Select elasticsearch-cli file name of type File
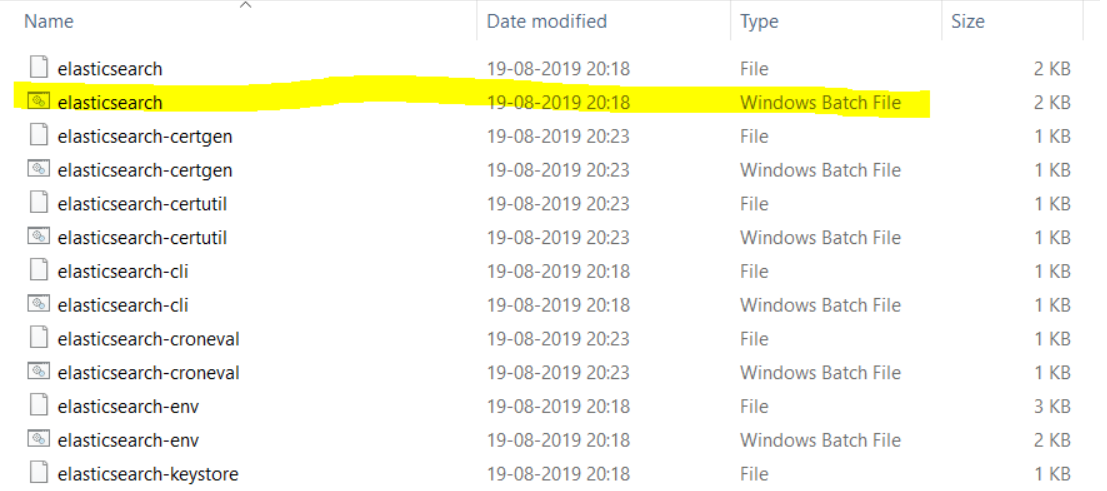The image size is (1107, 491). [x=123, y=271]
